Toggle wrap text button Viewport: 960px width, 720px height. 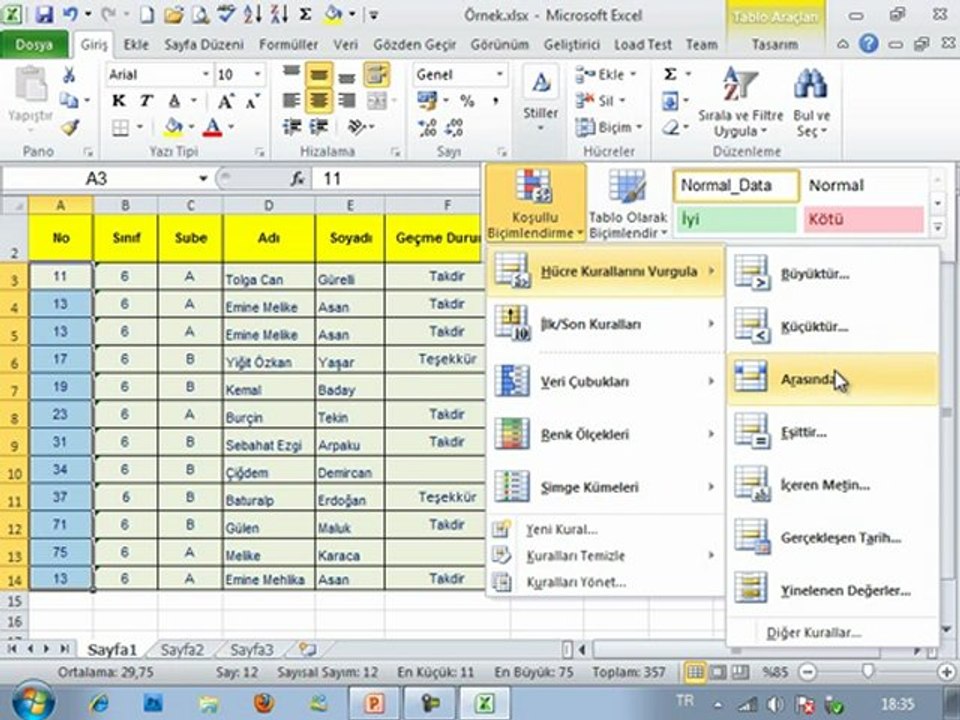click(377, 75)
